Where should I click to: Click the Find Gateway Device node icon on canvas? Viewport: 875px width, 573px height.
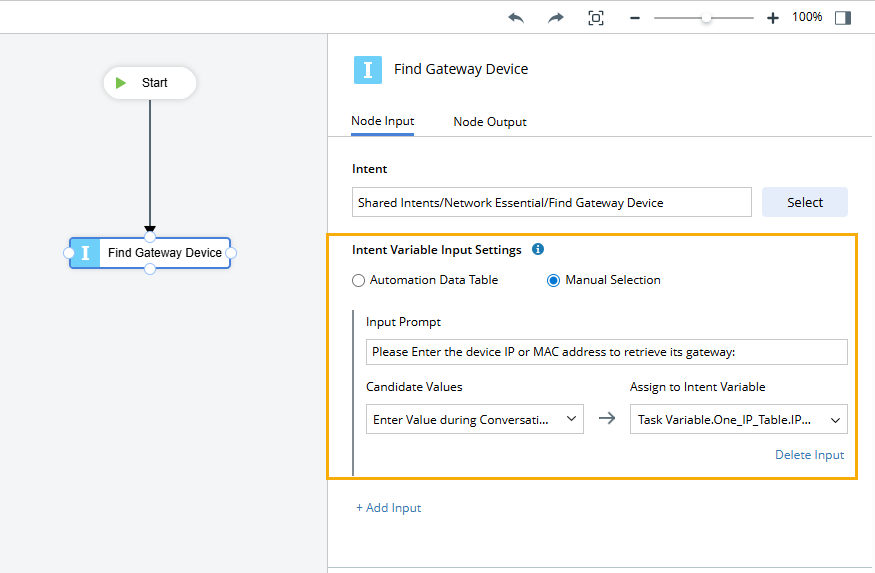coord(86,253)
